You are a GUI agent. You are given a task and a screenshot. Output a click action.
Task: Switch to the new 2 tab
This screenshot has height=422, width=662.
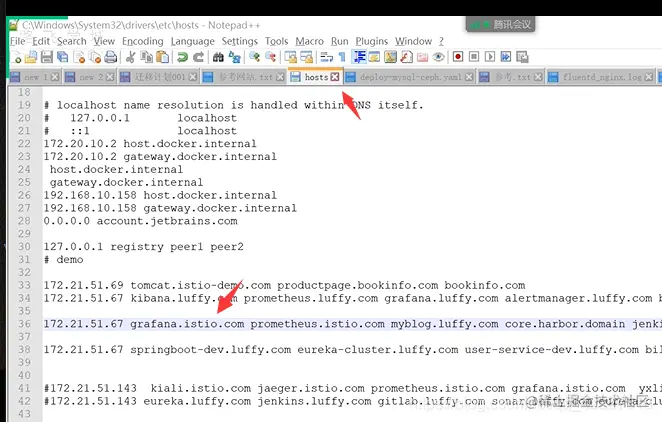(x=91, y=77)
